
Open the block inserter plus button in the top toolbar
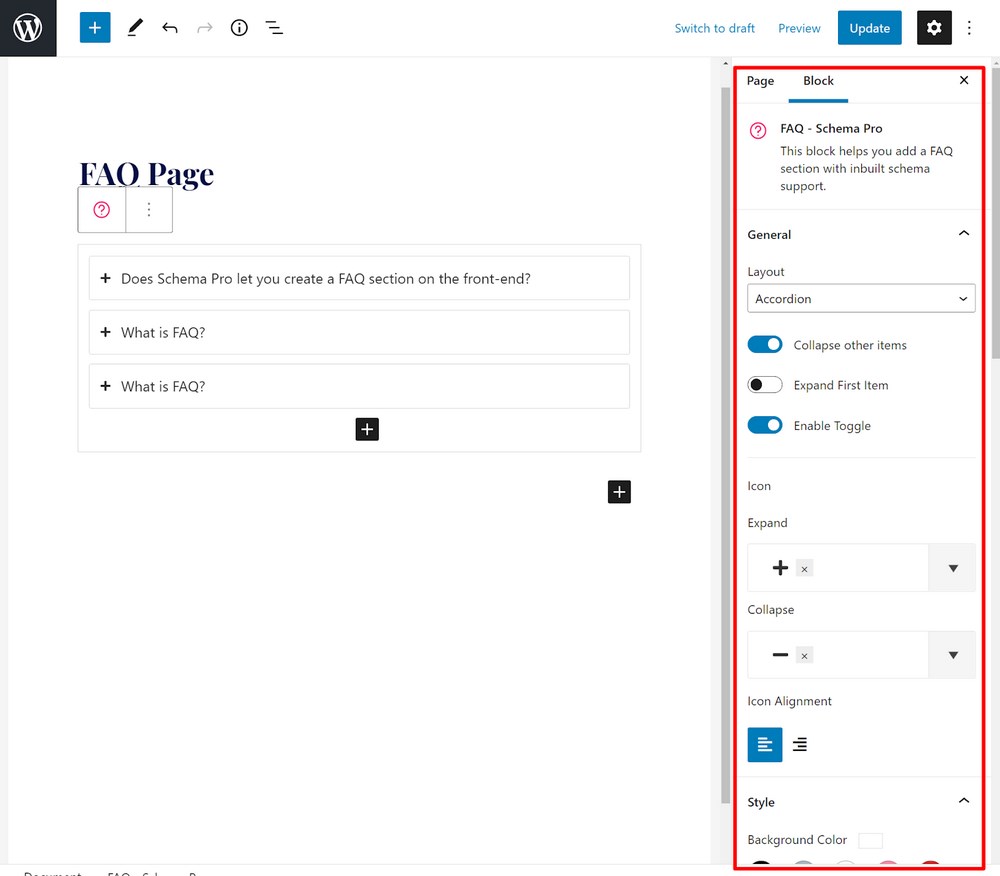pyautogui.click(x=95, y=28)
